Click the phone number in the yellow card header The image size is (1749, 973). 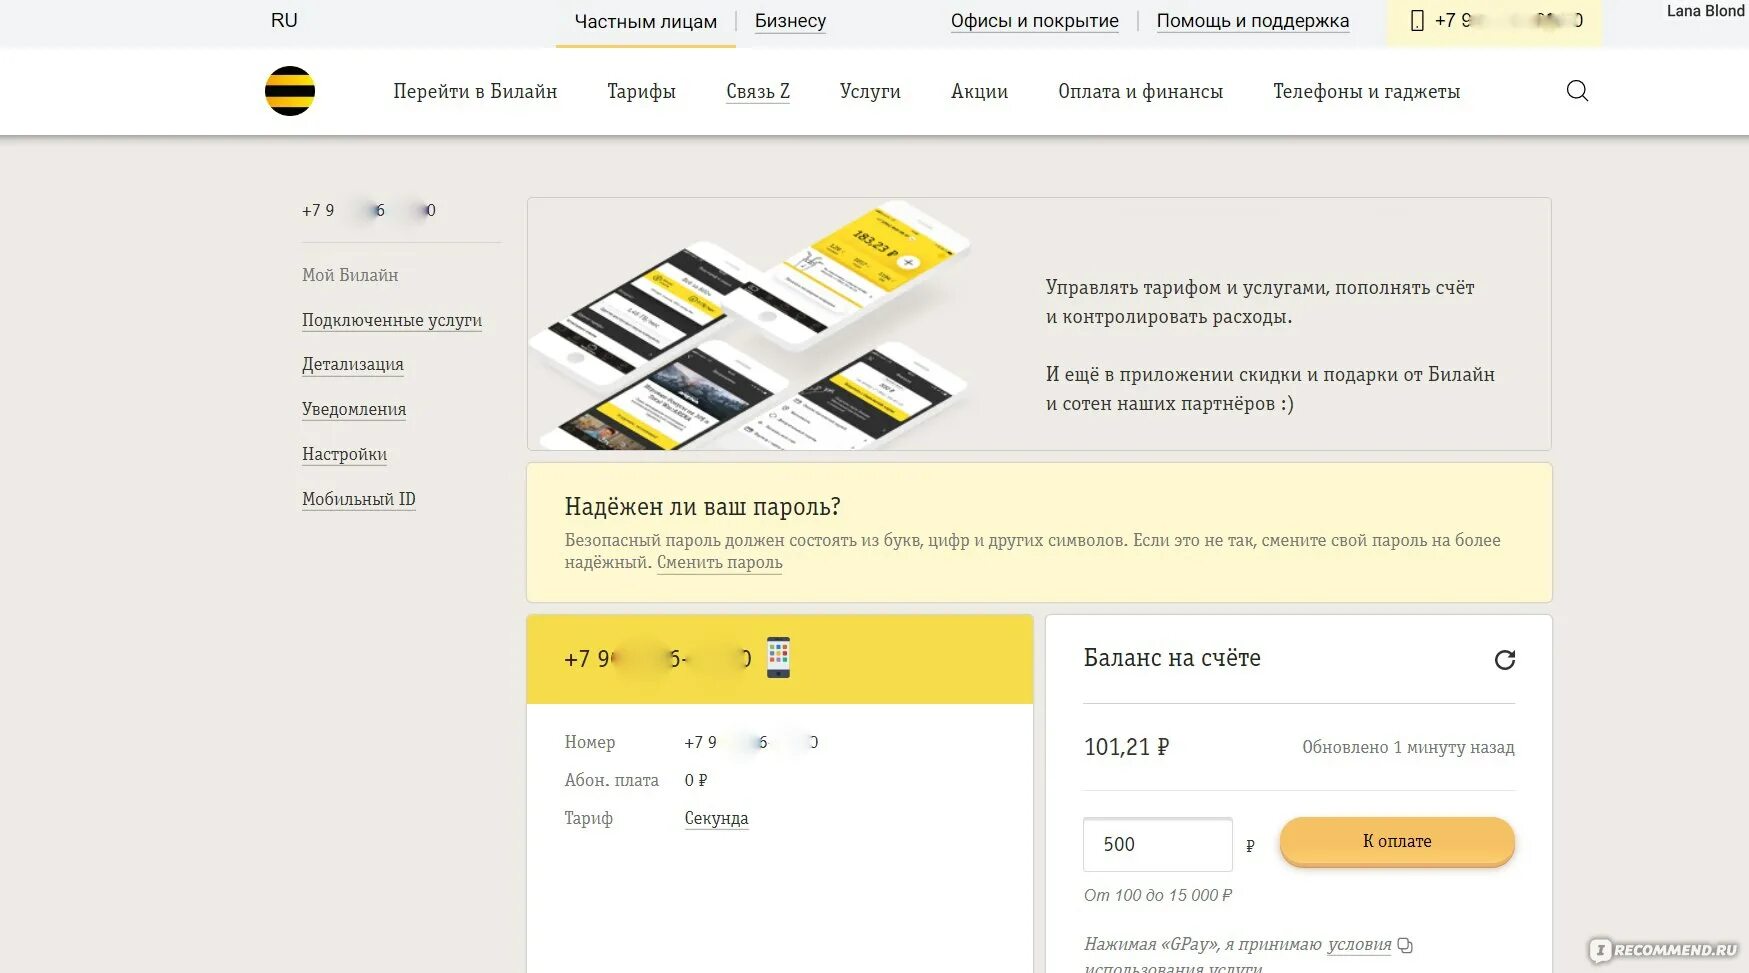tap(658, 659)
